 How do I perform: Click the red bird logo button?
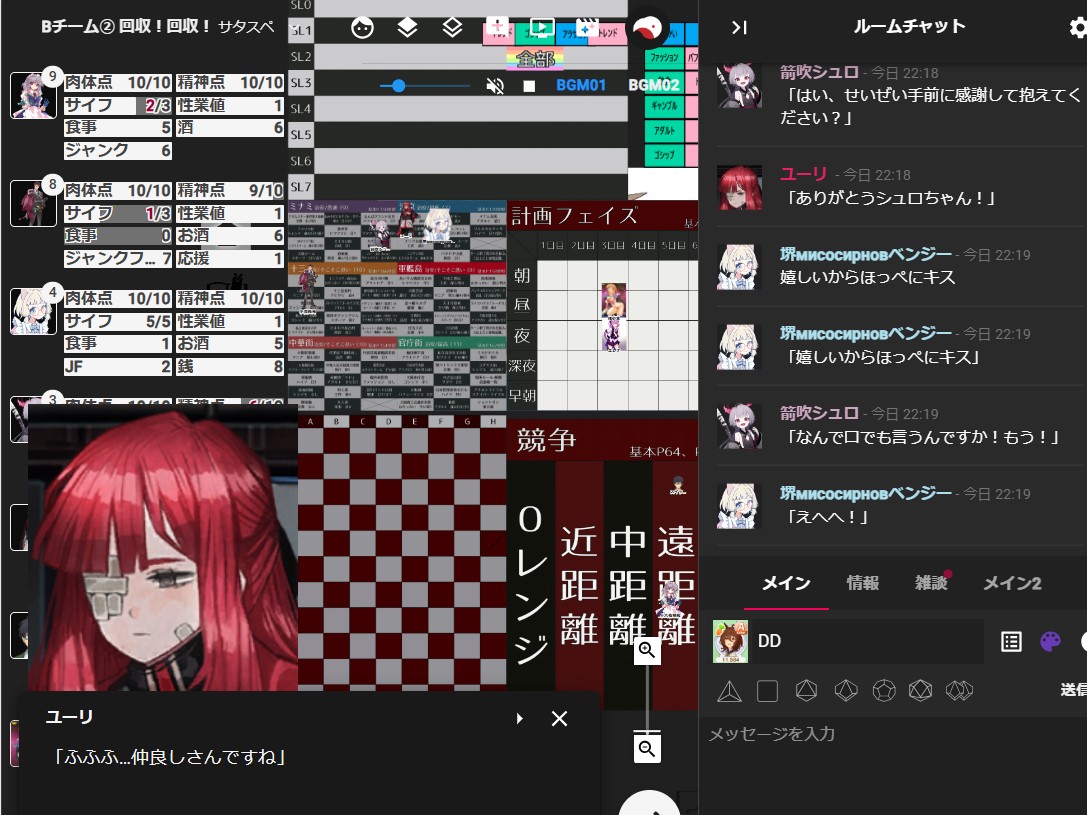pos(647,29)
